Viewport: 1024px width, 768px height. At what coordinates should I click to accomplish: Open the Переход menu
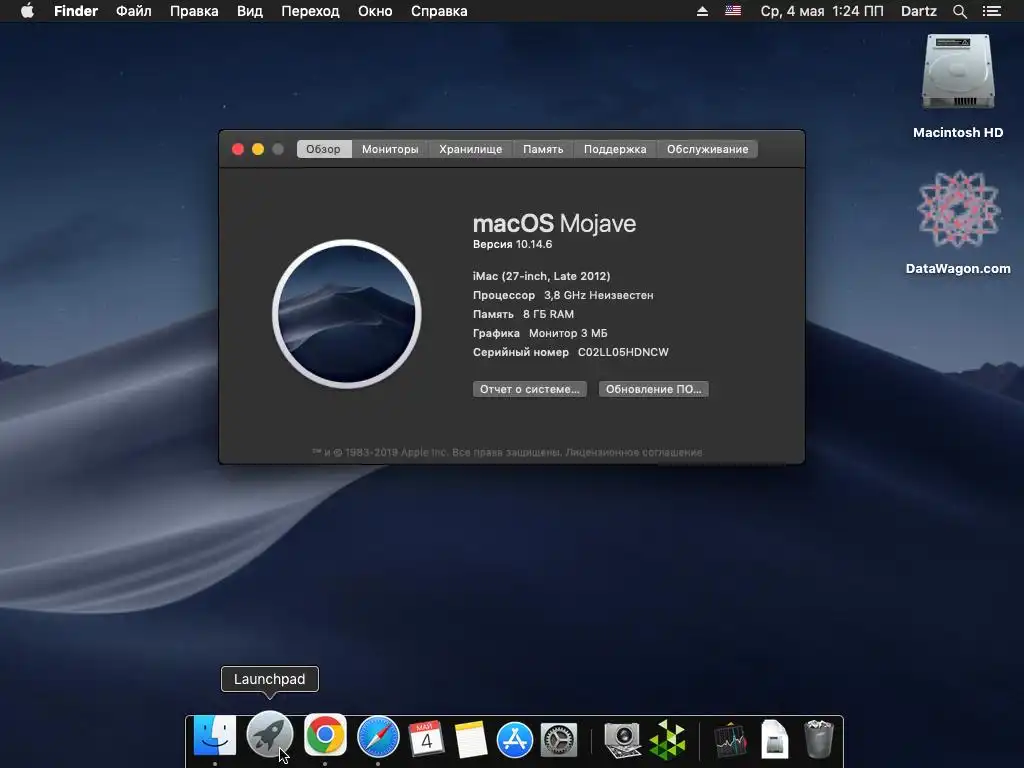tap(310, 11)
